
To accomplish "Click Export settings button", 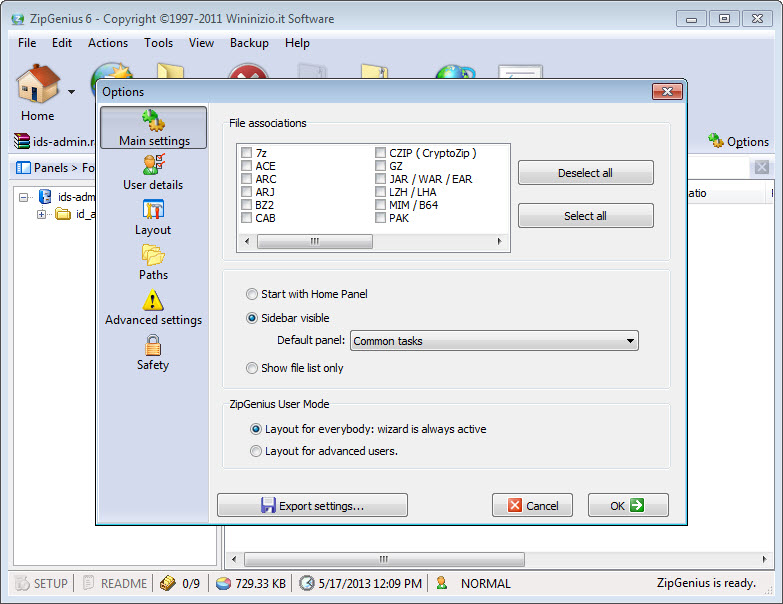I will tap(312, 505).
